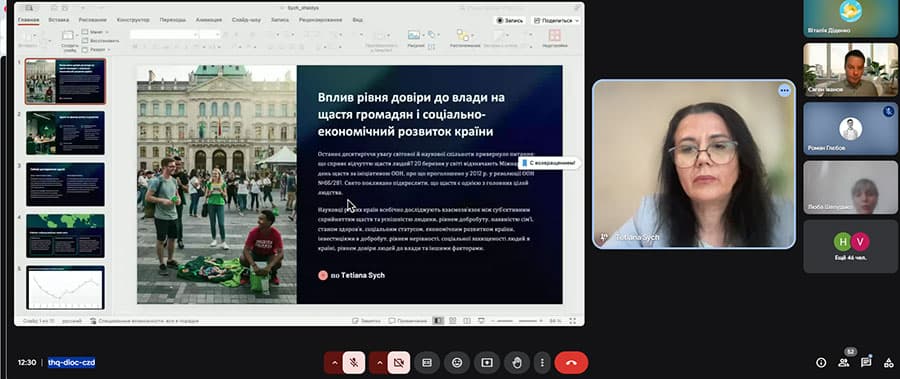The height and width of the screenshot is (379, 900).
Task: Expand video settings arrow beside camera
Action: (x=379, y=363)
